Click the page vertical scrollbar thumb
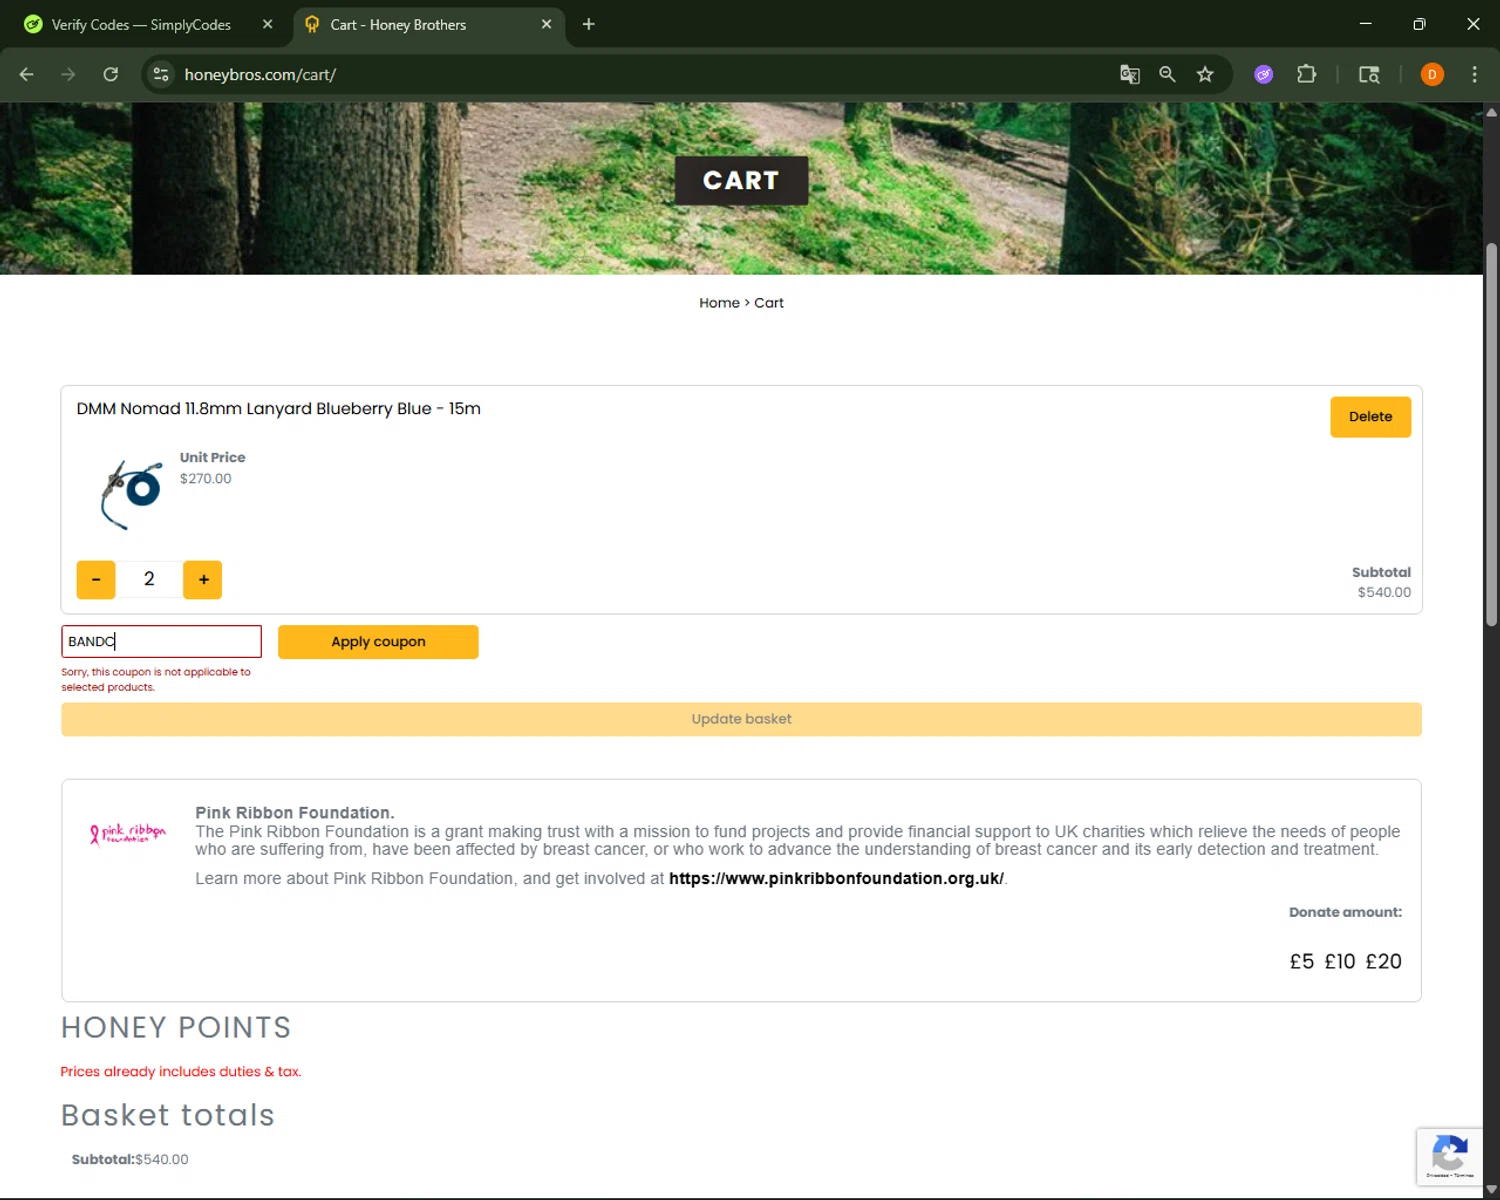Viewport: 1500px width, 1200px height. click(x=1491, y=435)
